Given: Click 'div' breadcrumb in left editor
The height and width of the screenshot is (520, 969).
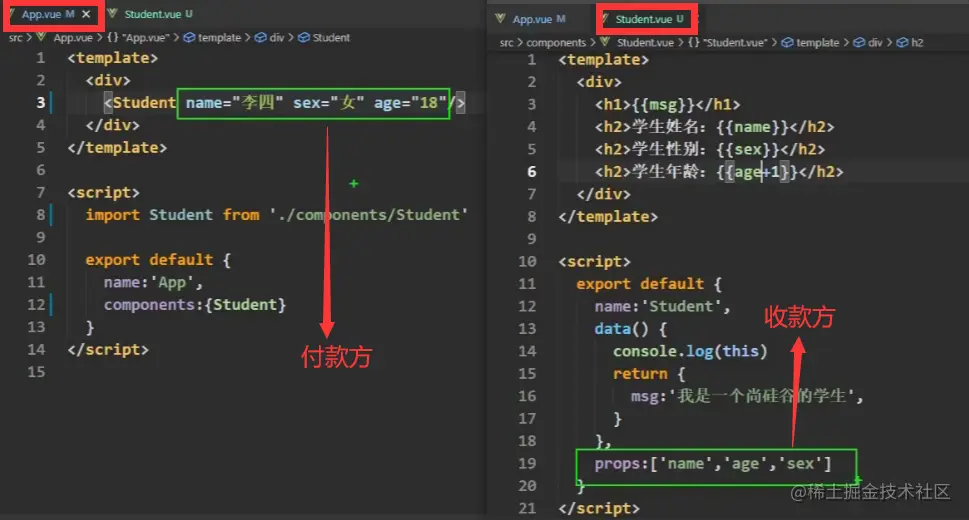Looking at the screenshot, I should coord(276,38).
